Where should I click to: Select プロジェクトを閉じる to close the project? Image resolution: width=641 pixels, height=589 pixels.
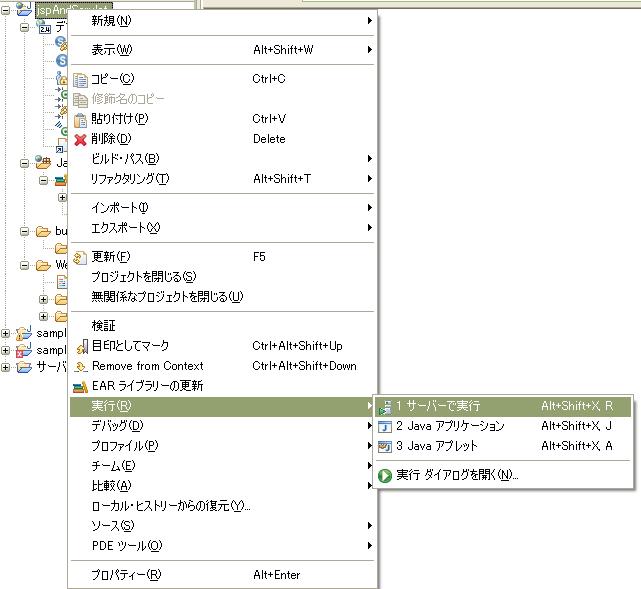coord(143,277)
